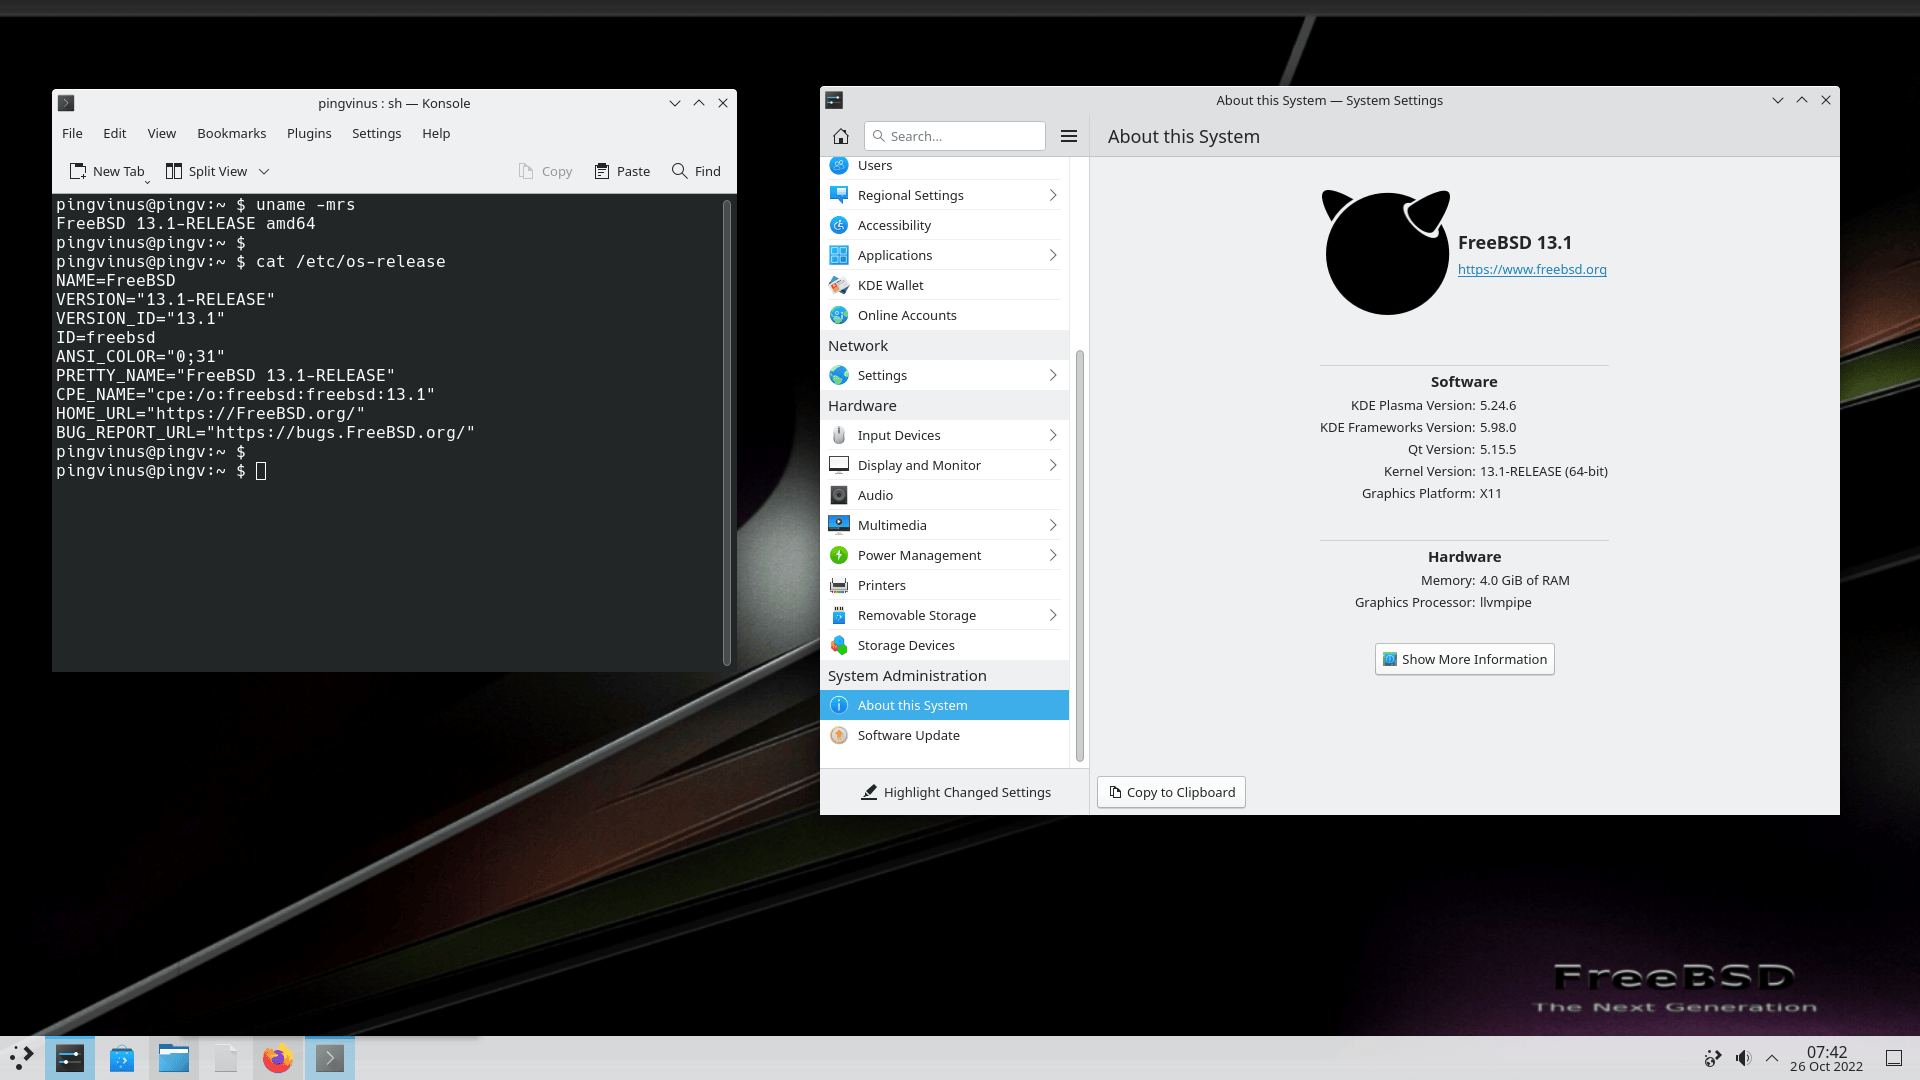Click the Paste icon in Konsole toolbar

point(621,171)
